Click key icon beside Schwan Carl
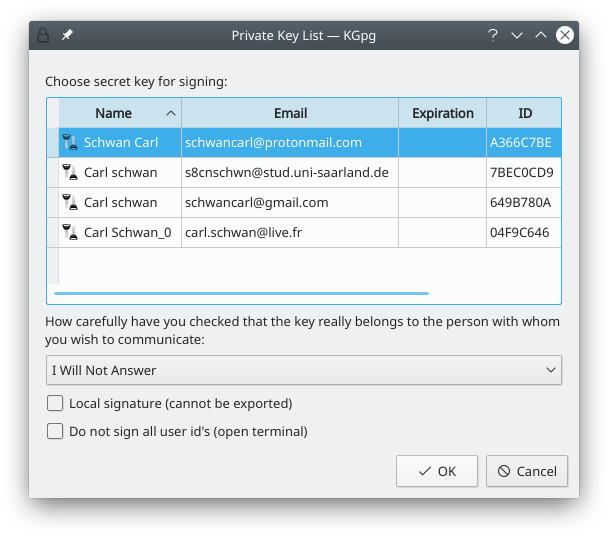 (x=70, y=143)
